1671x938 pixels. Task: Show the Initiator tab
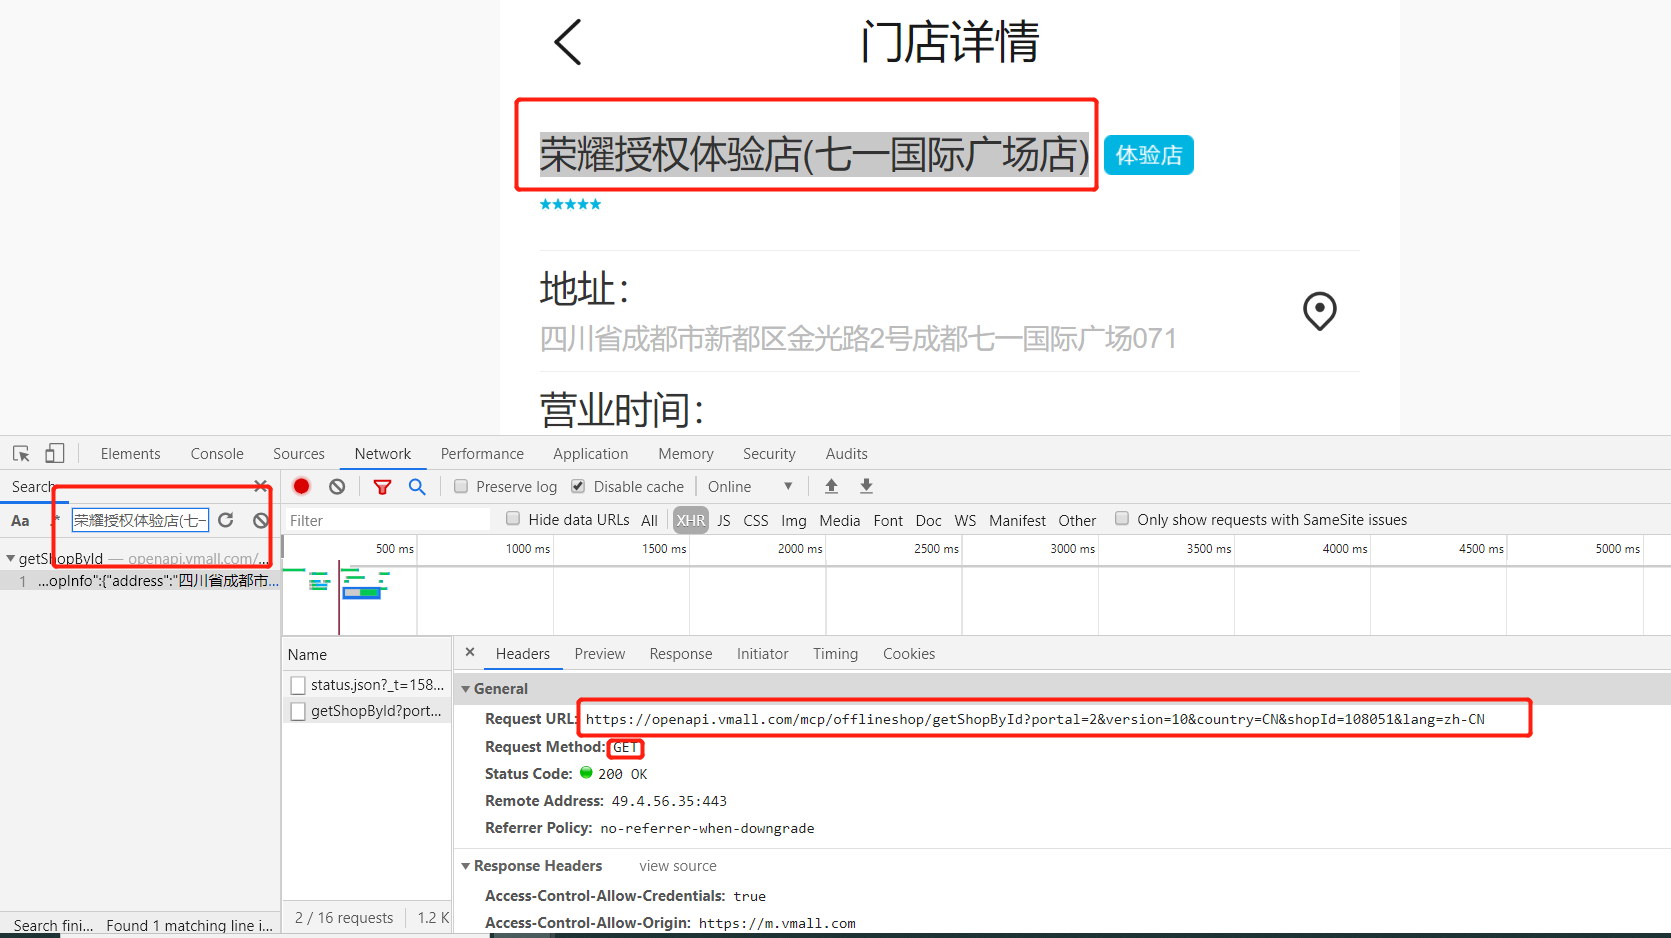[x=763, y=653]
